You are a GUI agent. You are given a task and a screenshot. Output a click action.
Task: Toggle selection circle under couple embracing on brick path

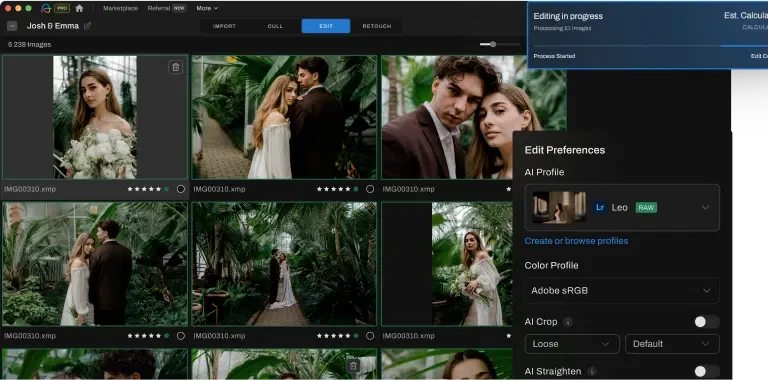pyautogui.click(x=370, y=189)
